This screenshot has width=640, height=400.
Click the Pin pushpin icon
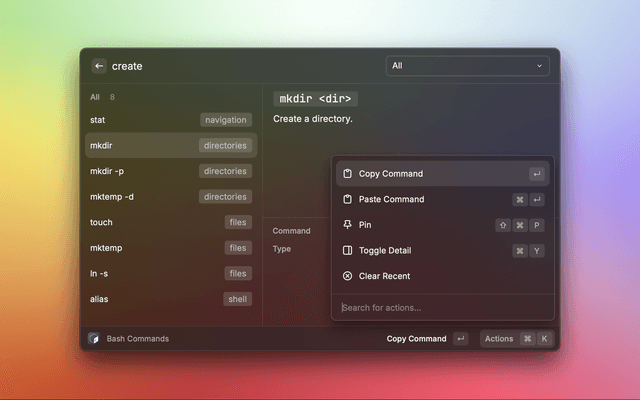pos(347,225)
